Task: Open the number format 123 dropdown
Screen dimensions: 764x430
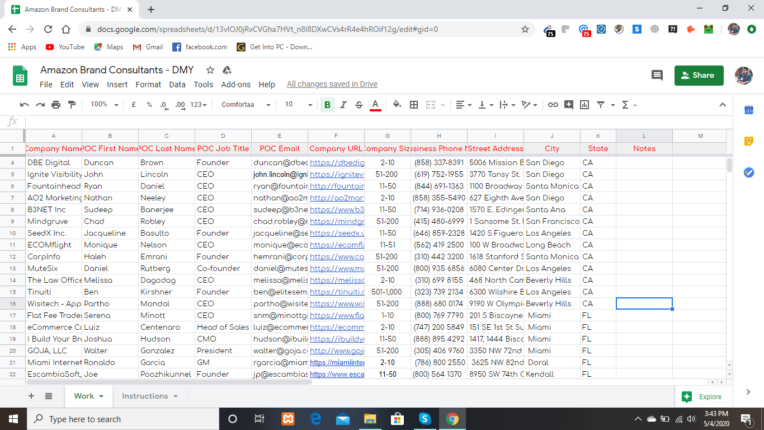Action: [x=198, y=105]
